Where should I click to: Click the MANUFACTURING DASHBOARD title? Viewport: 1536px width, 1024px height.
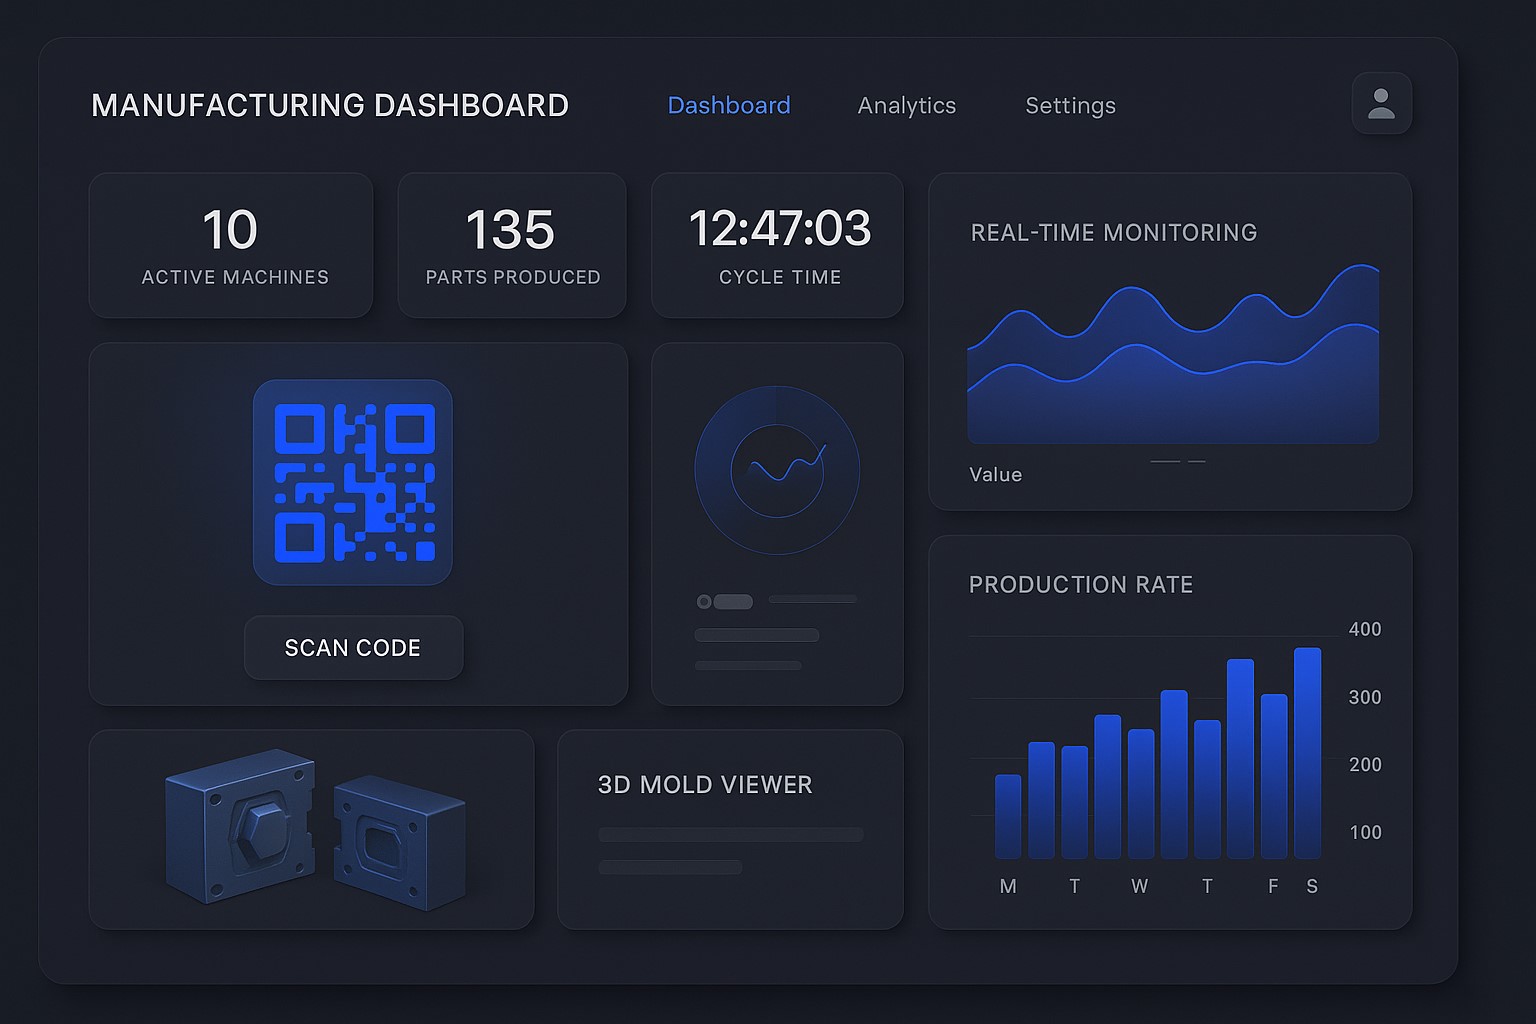(330, 105)
